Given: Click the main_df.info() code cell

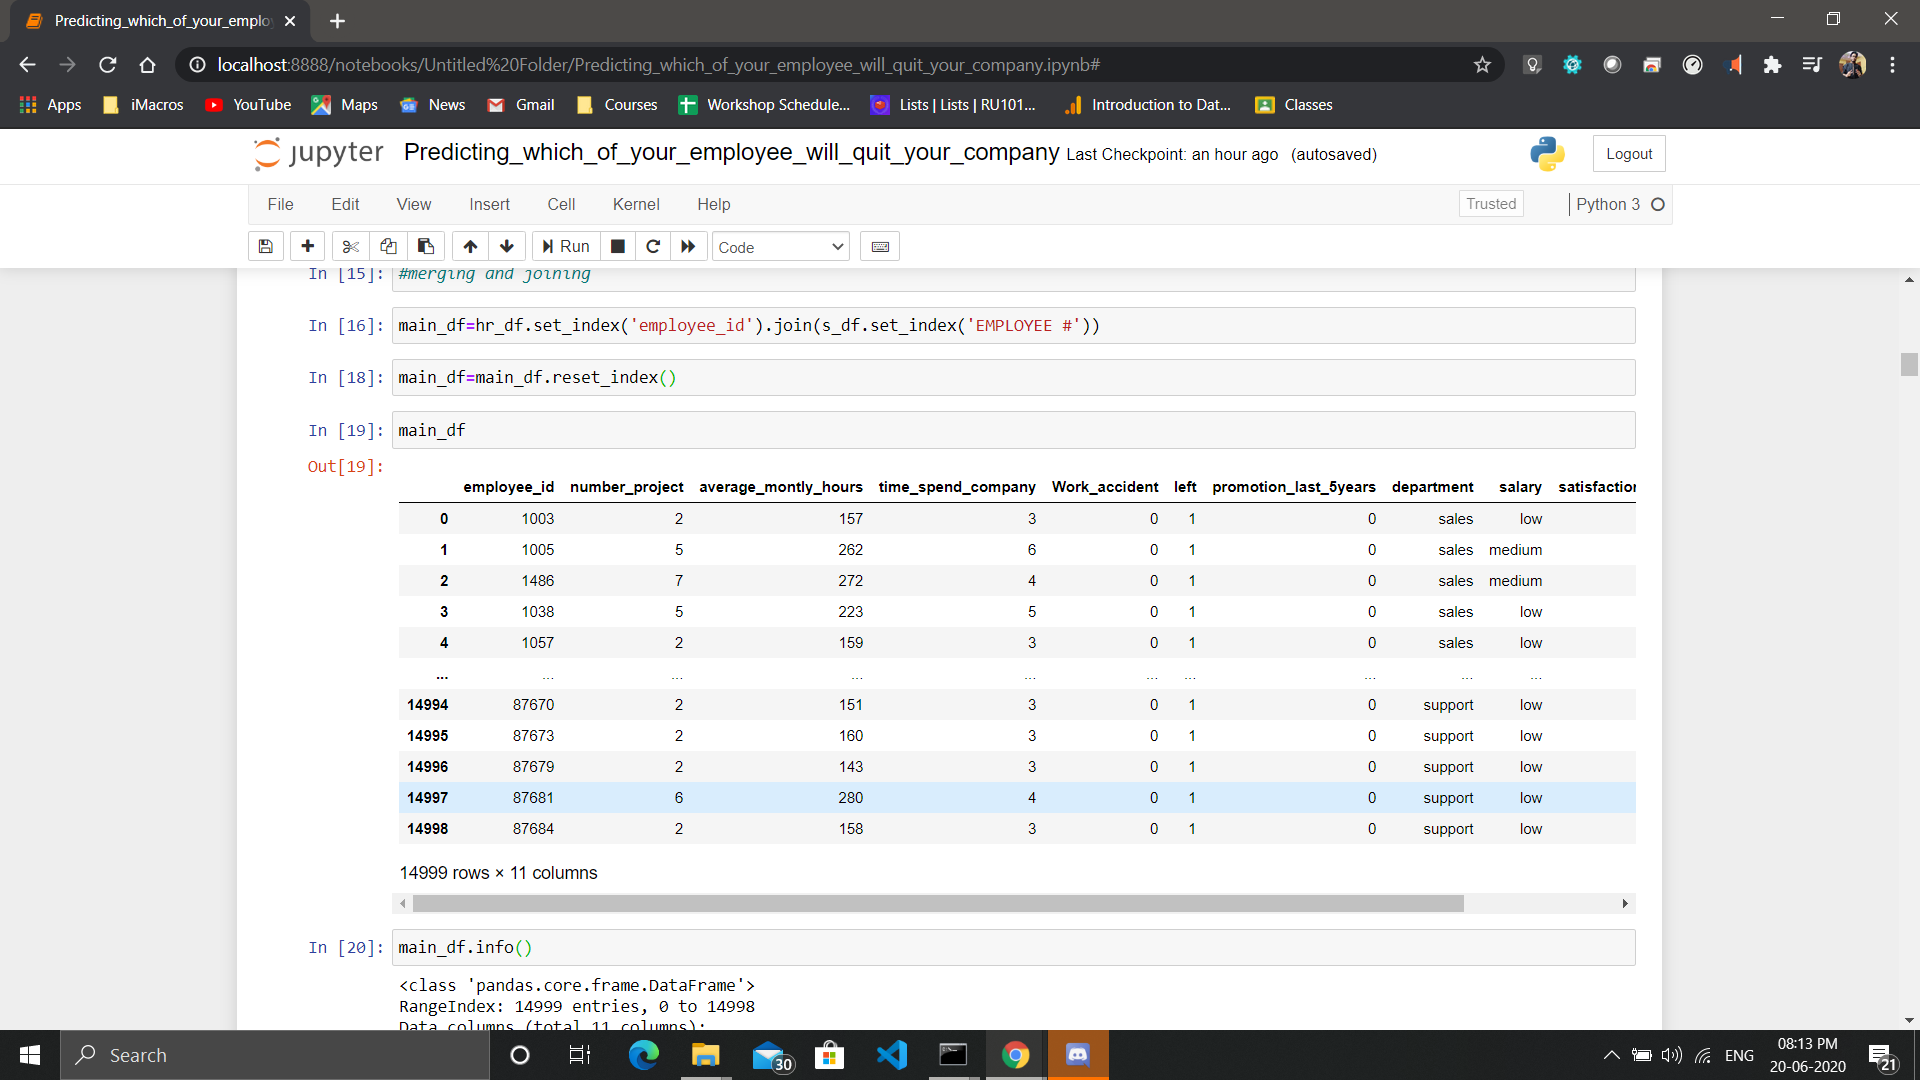Looking at the screenshot, I should (x=1013, y=947).
